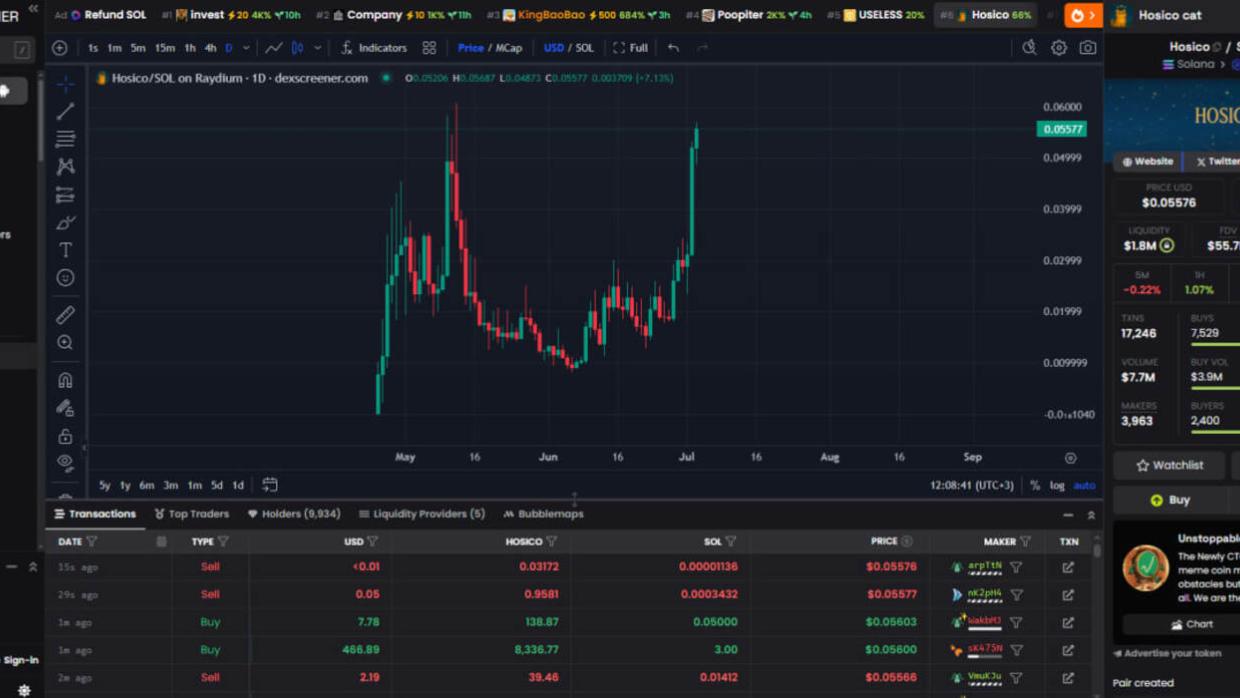
Task: Open the time axis settings icon
Action: 1070,458
